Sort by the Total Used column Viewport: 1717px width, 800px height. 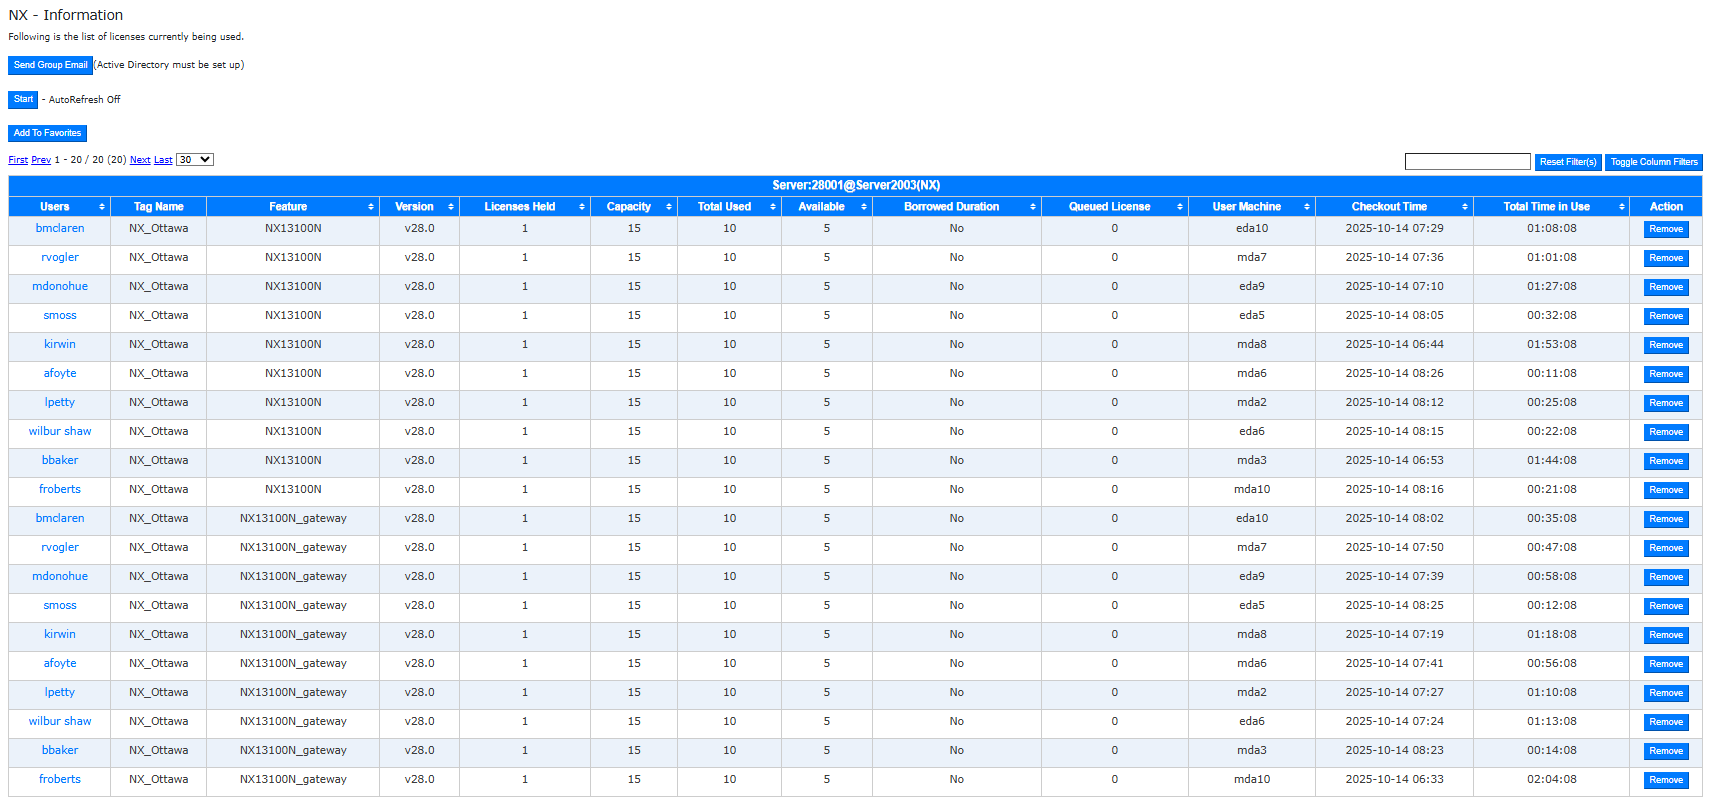pyautogui.click(x=729, y=207)
